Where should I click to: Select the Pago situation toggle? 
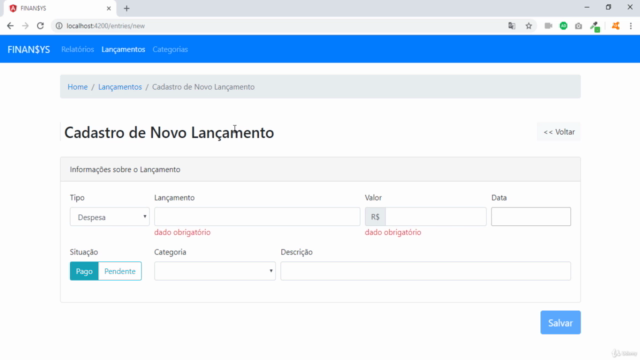[x=84, y=271]
